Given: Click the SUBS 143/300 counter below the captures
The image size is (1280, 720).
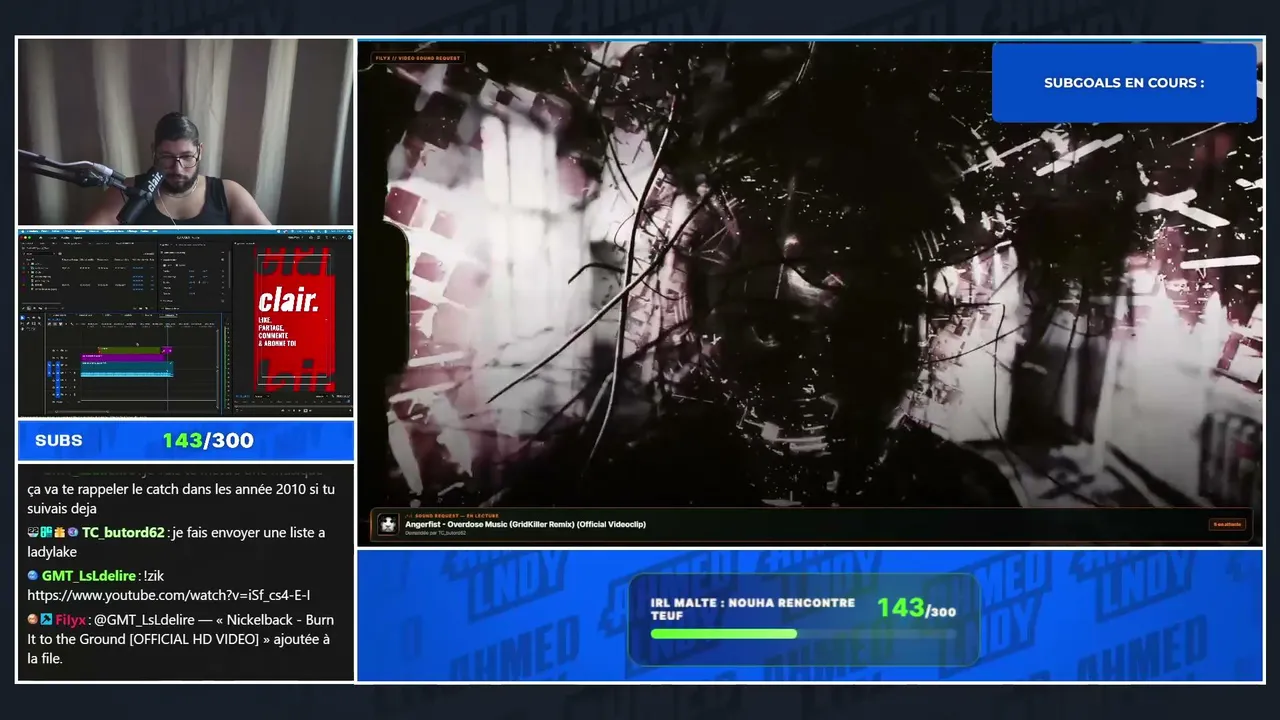Looking at the screenshot, I should [186, 441].
